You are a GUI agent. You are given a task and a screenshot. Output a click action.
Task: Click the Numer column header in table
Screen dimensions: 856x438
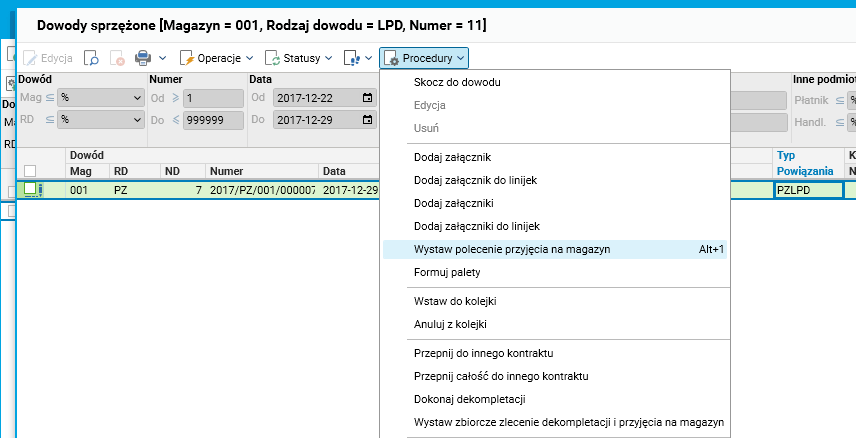click(262, 171)
